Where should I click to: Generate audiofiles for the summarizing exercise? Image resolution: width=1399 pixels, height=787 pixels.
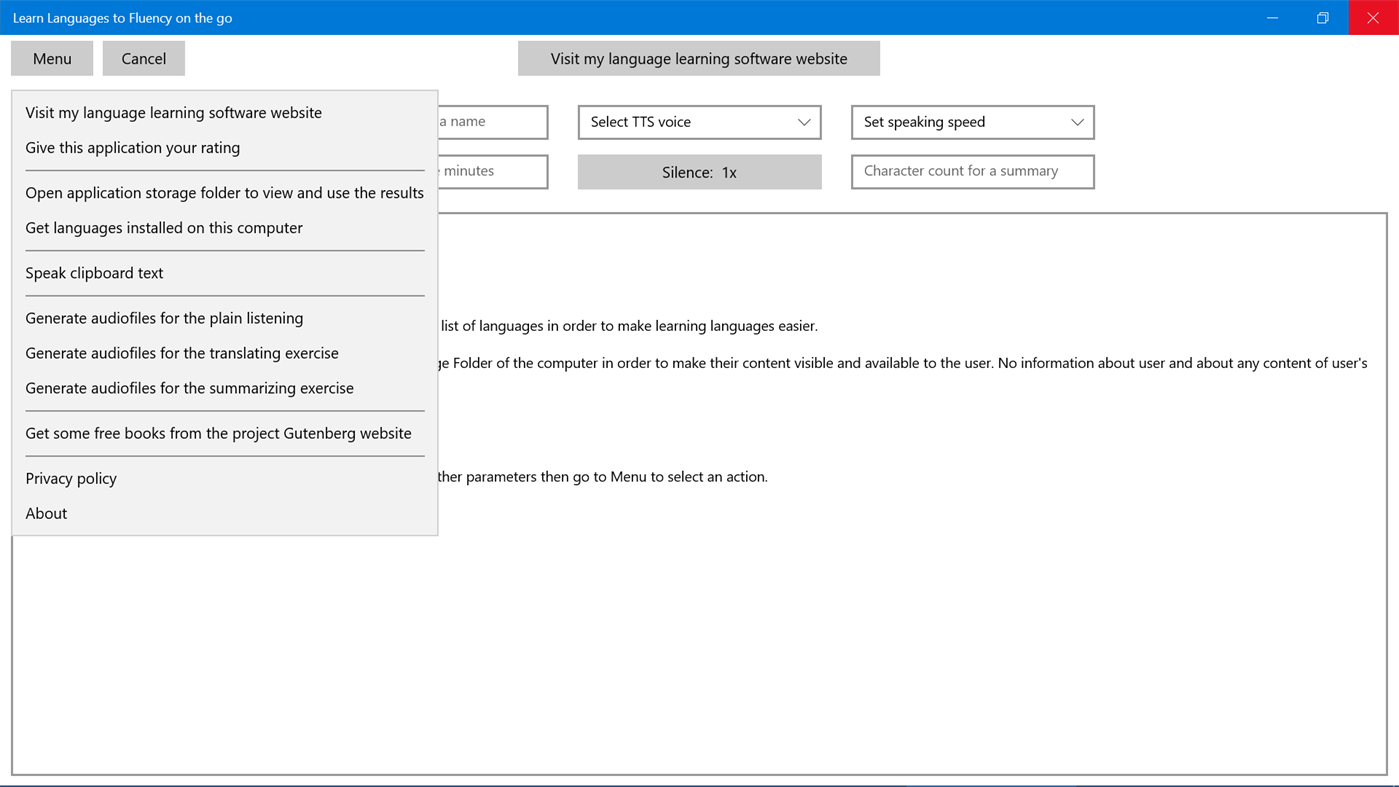pyautogui.click(x=189, y=387)
